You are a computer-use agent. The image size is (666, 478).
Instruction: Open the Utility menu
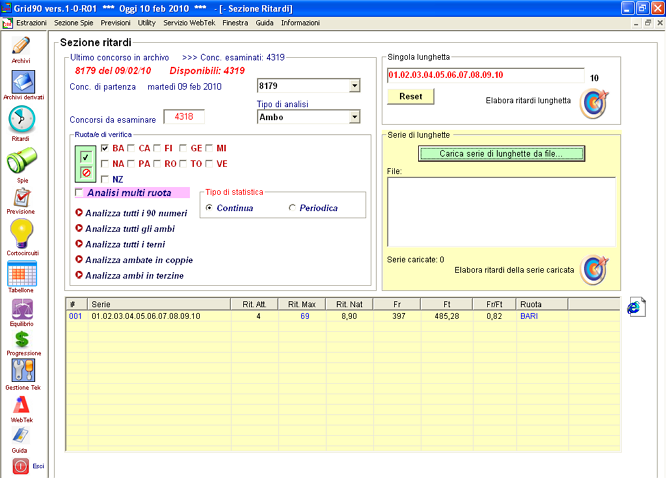tap(147, 23)
